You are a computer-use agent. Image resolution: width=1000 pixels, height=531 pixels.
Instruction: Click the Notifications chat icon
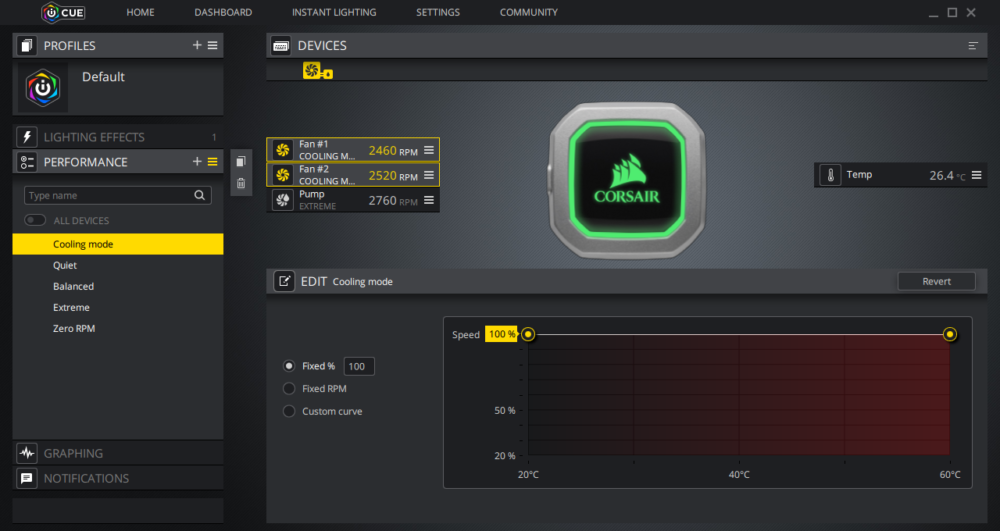pyautogui.click(x=26, y=478)
